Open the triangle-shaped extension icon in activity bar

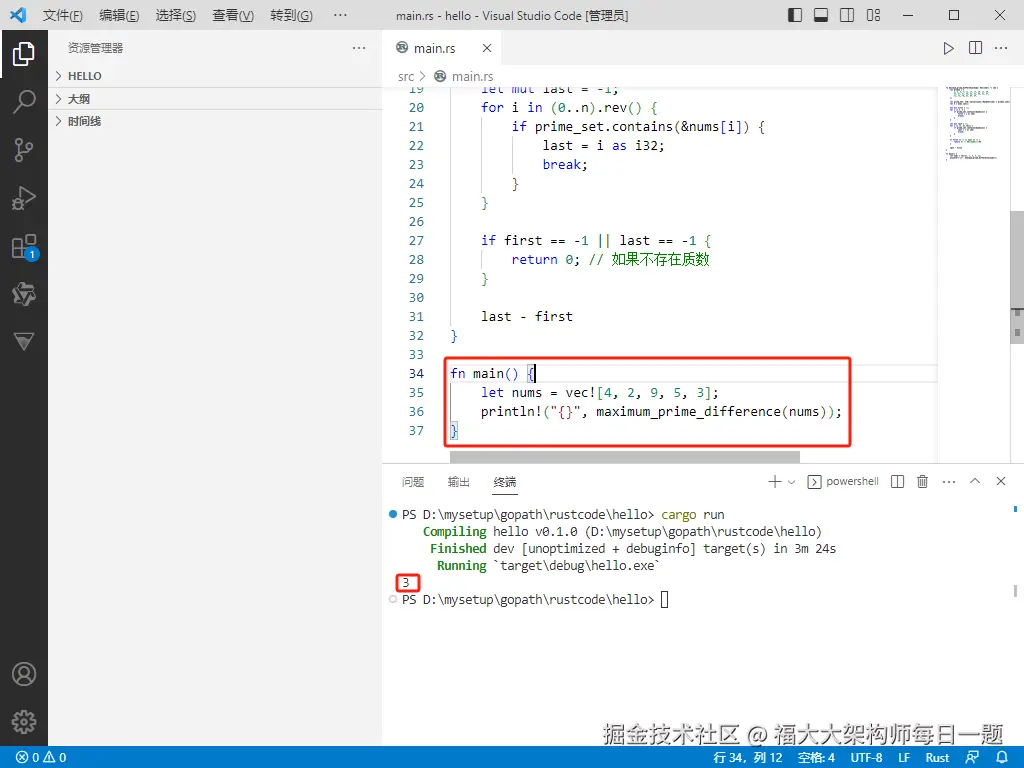pyautogui.click(x=24, y=342)
